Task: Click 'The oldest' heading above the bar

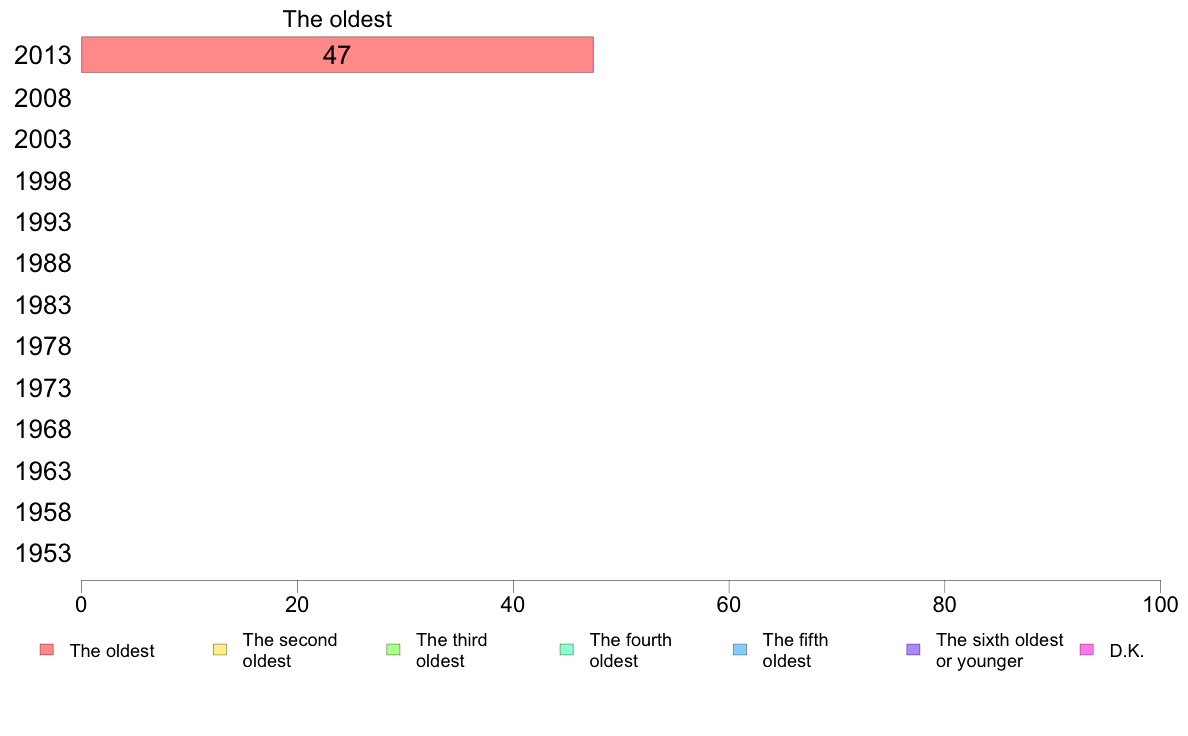Action: pyautogui.click(x=337, y=19)
